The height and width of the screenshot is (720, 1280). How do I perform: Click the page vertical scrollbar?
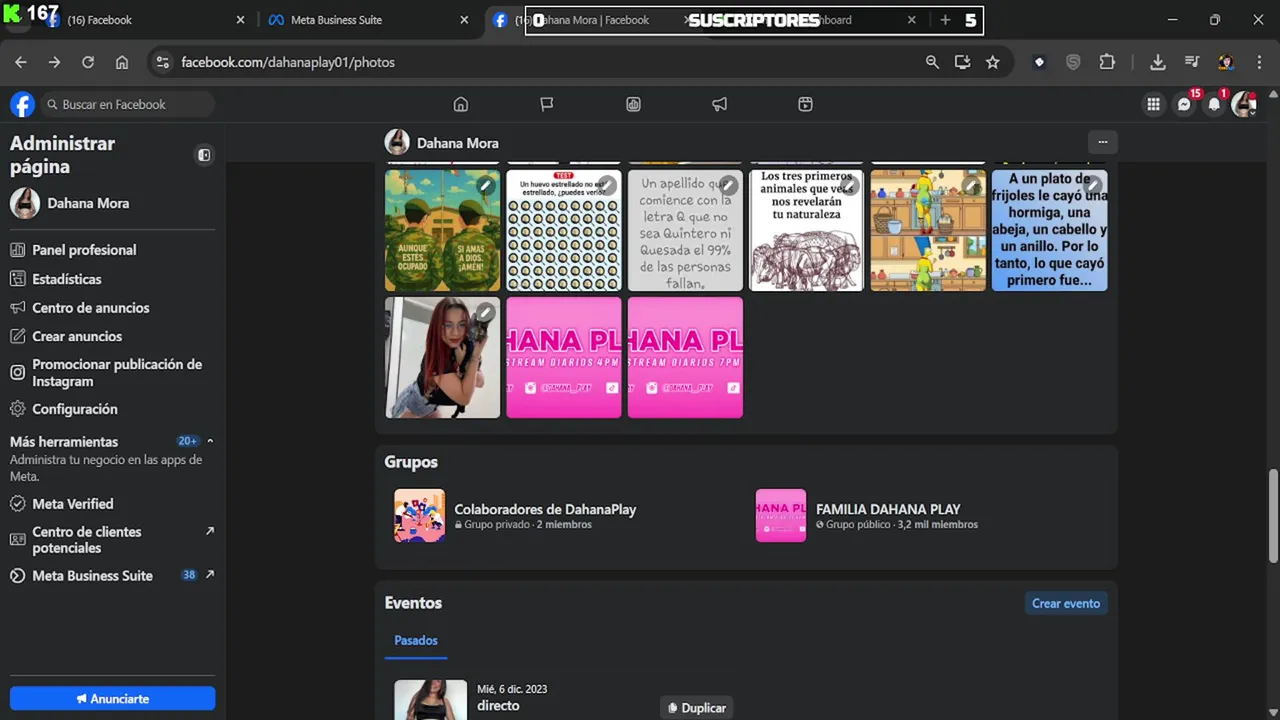point(1273,515)
